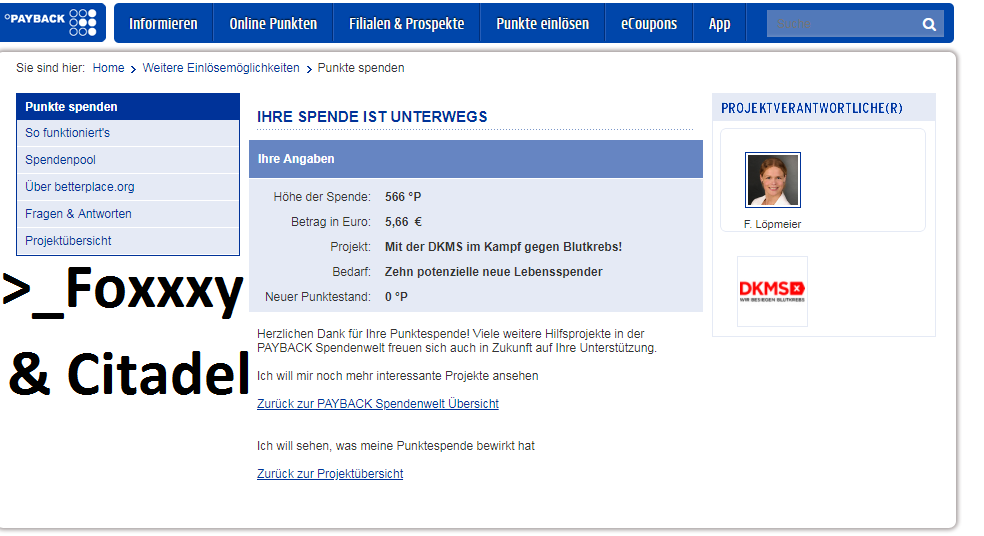984x536 pixels.
Task: Open the eCoupons menu item
Action: coord(649,24)
